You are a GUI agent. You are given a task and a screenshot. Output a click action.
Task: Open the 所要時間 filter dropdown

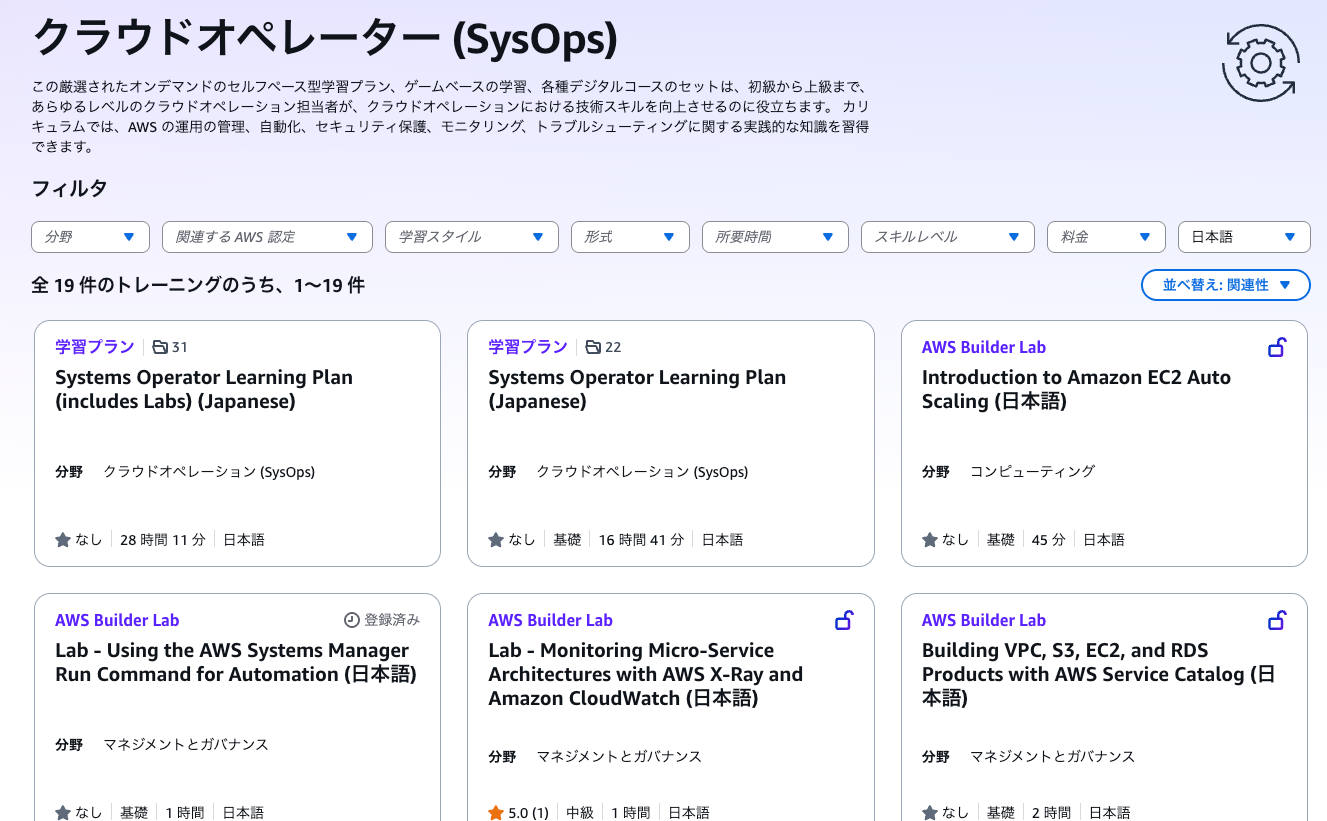(x=775, y=237)
